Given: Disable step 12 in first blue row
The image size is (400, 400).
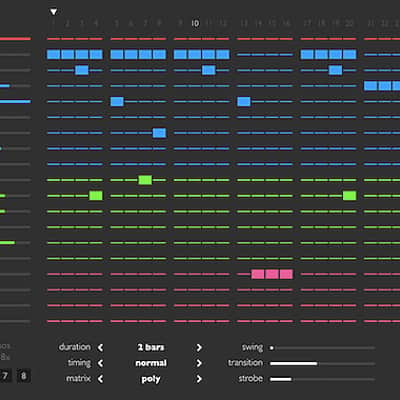Looking at the screenshot, I should tap(223, 54).
